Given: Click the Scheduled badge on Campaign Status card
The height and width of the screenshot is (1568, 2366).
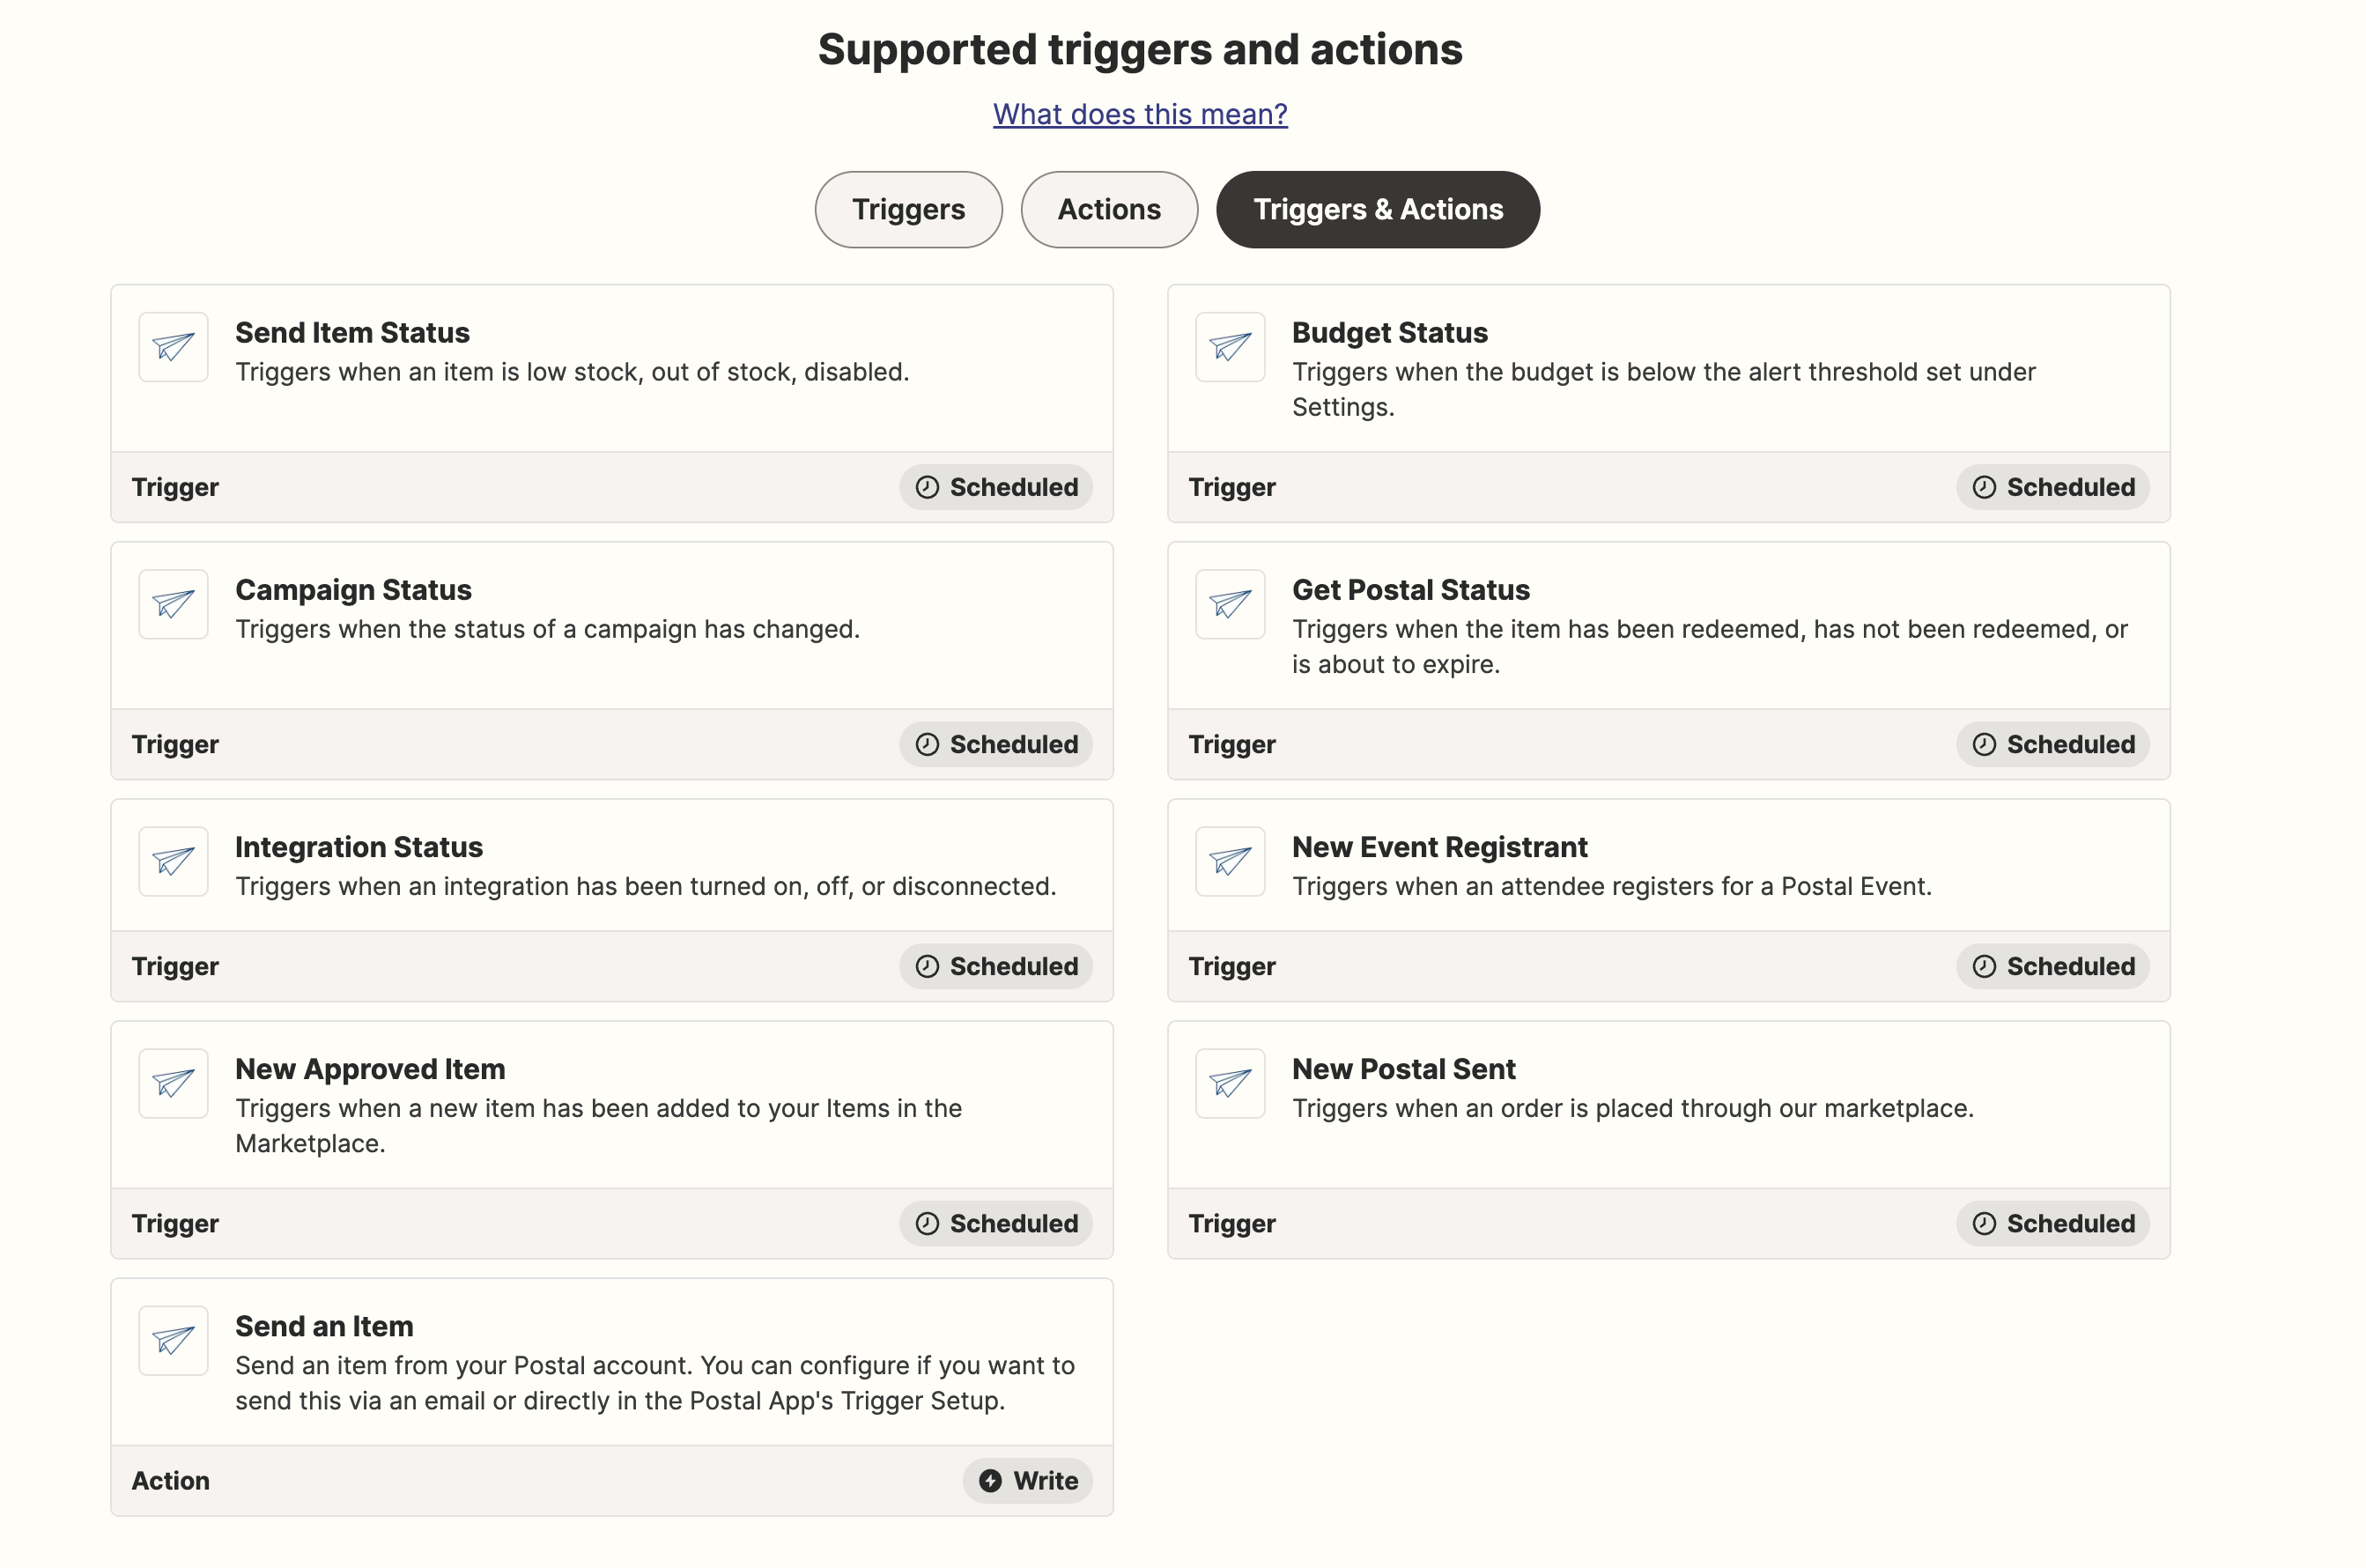Looking at the screenshot, I should click(995, 744).
